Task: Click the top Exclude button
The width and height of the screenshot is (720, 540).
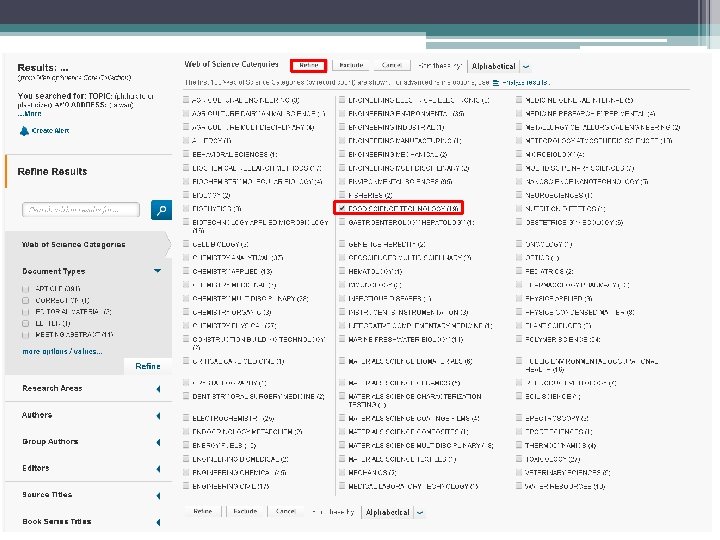Action: point(351,66)
